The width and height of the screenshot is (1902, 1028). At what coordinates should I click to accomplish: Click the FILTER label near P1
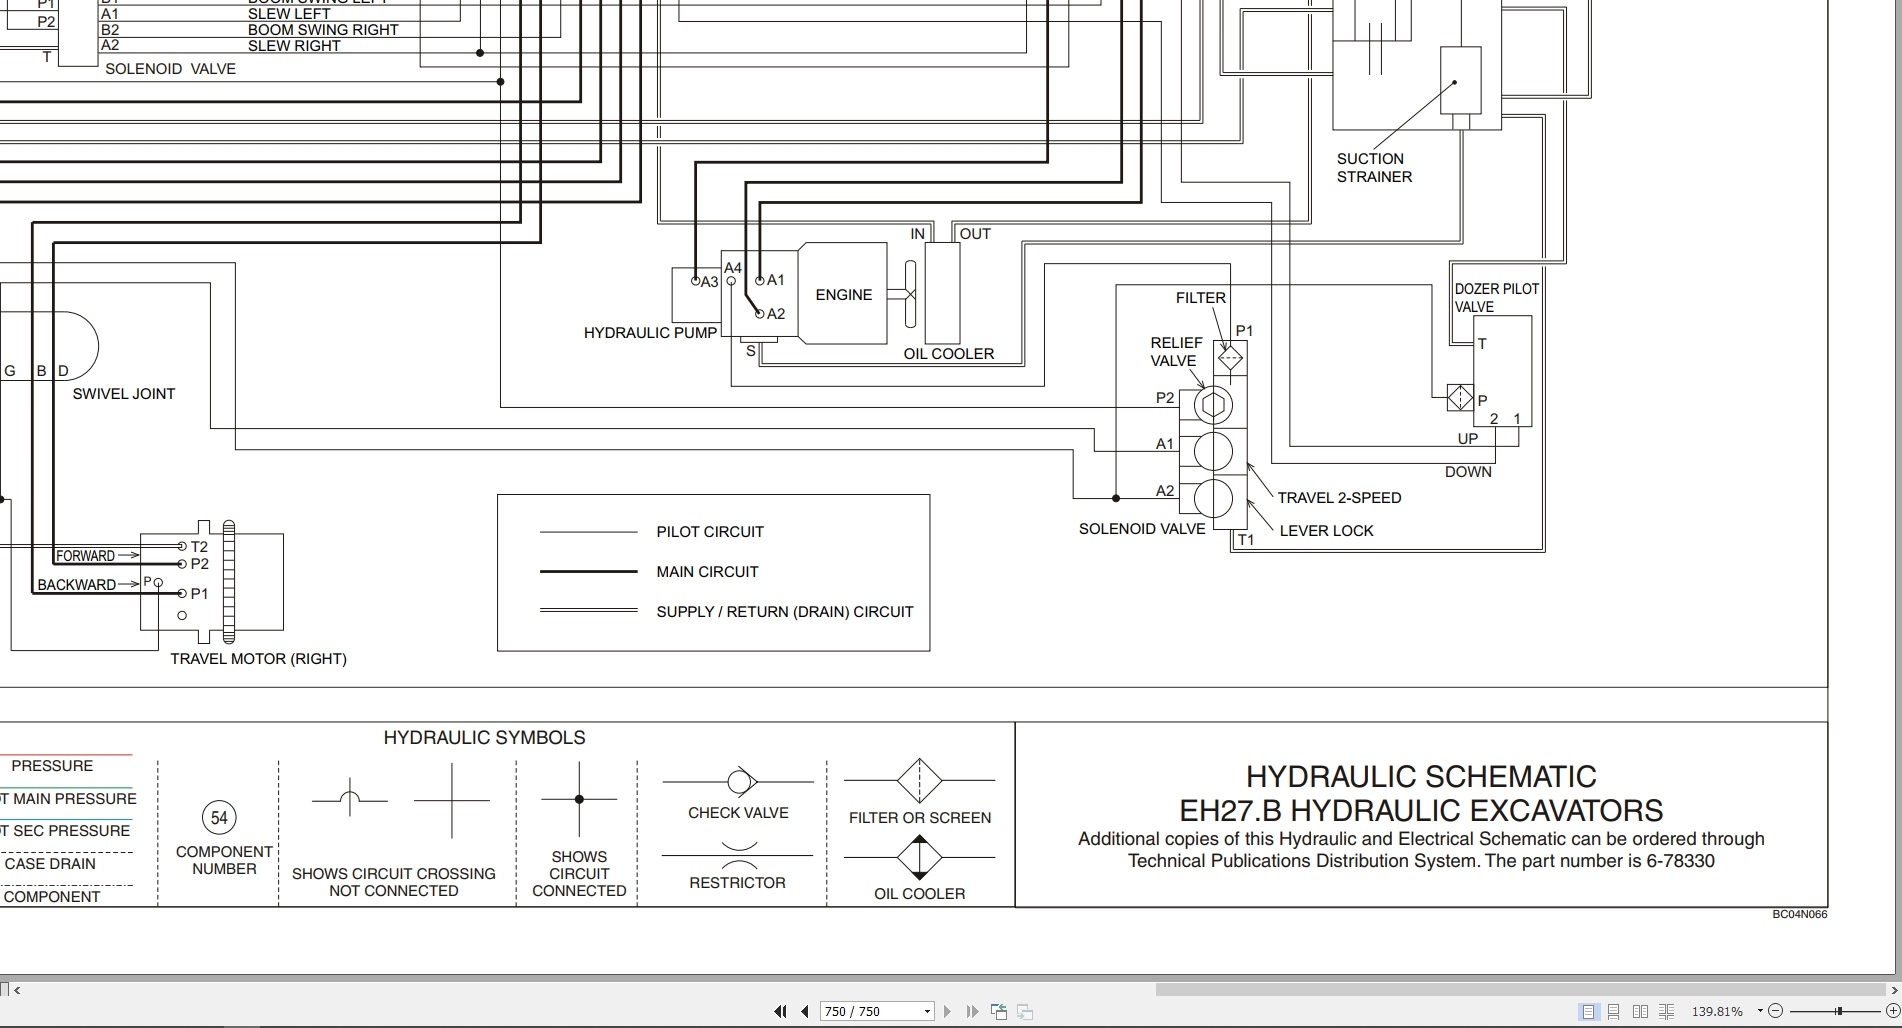1200,298
